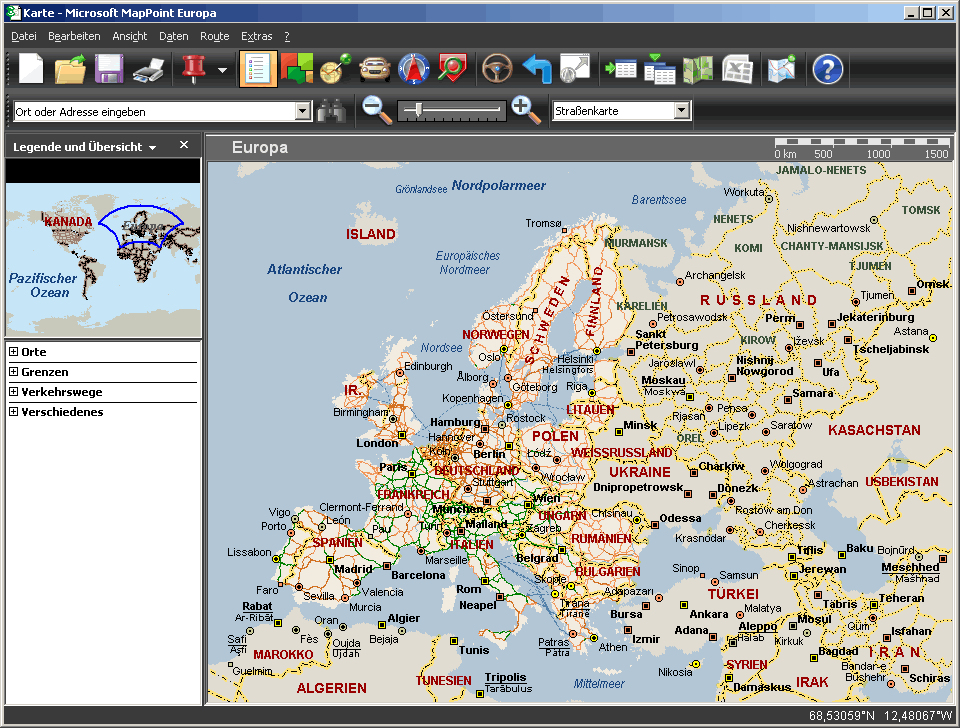Image resolution: width=960 pixels, height=728 pixels.
Task: Open the pushpin symbol dropdown arrow
Action: coord(222,68)
